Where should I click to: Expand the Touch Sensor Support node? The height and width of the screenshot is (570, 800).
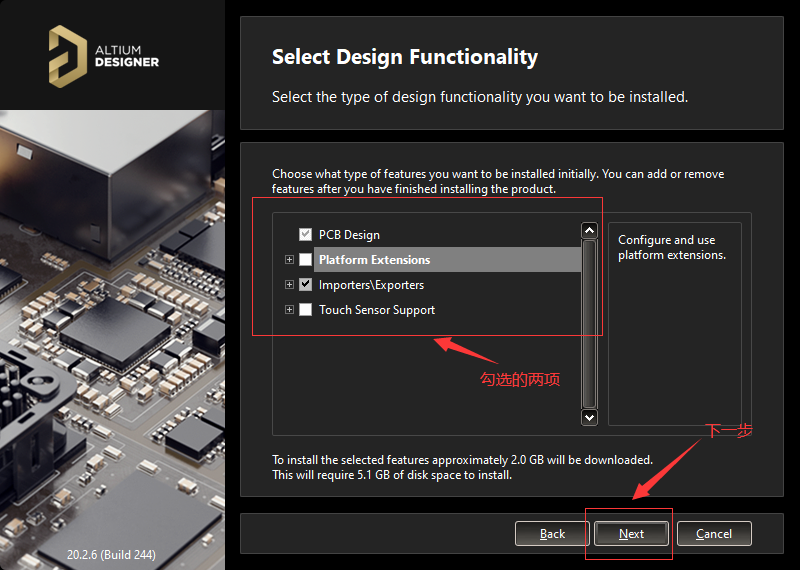pyautogui.click(x=289, y=310)
